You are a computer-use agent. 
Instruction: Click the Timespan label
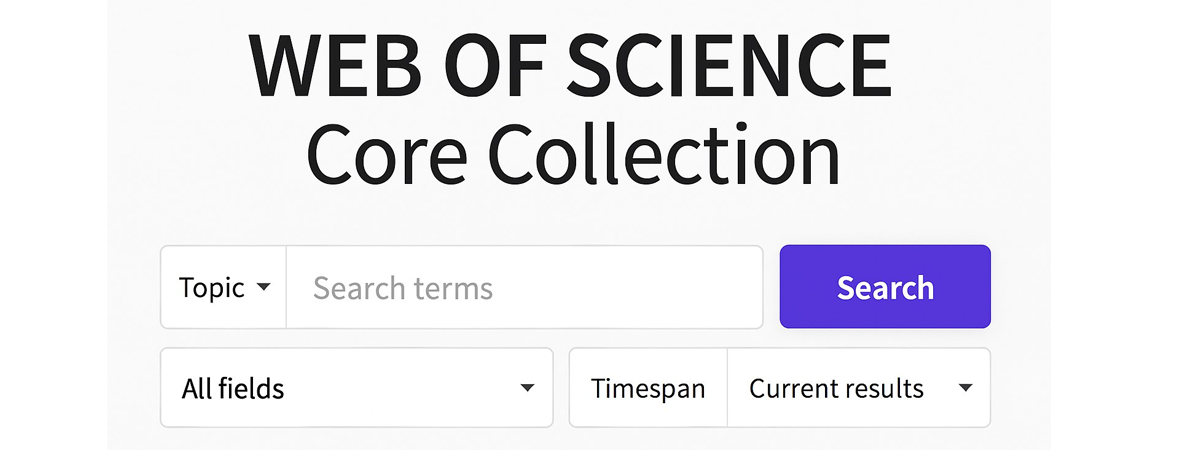pos(647,388)
